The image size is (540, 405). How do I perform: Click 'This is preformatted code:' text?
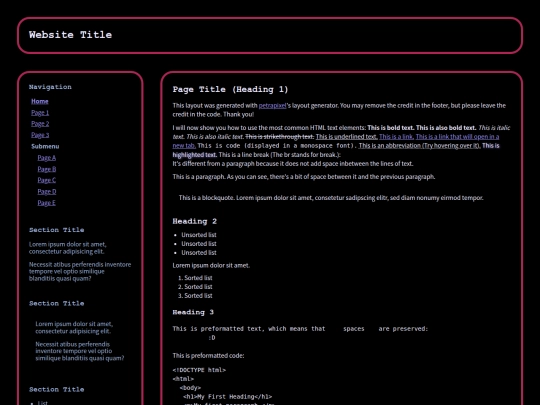coord(208,356)
